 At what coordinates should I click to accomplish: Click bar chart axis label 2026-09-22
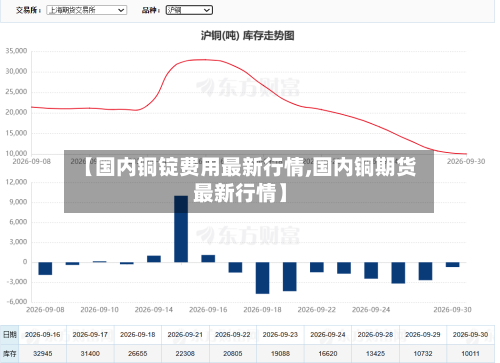(317, 310)
